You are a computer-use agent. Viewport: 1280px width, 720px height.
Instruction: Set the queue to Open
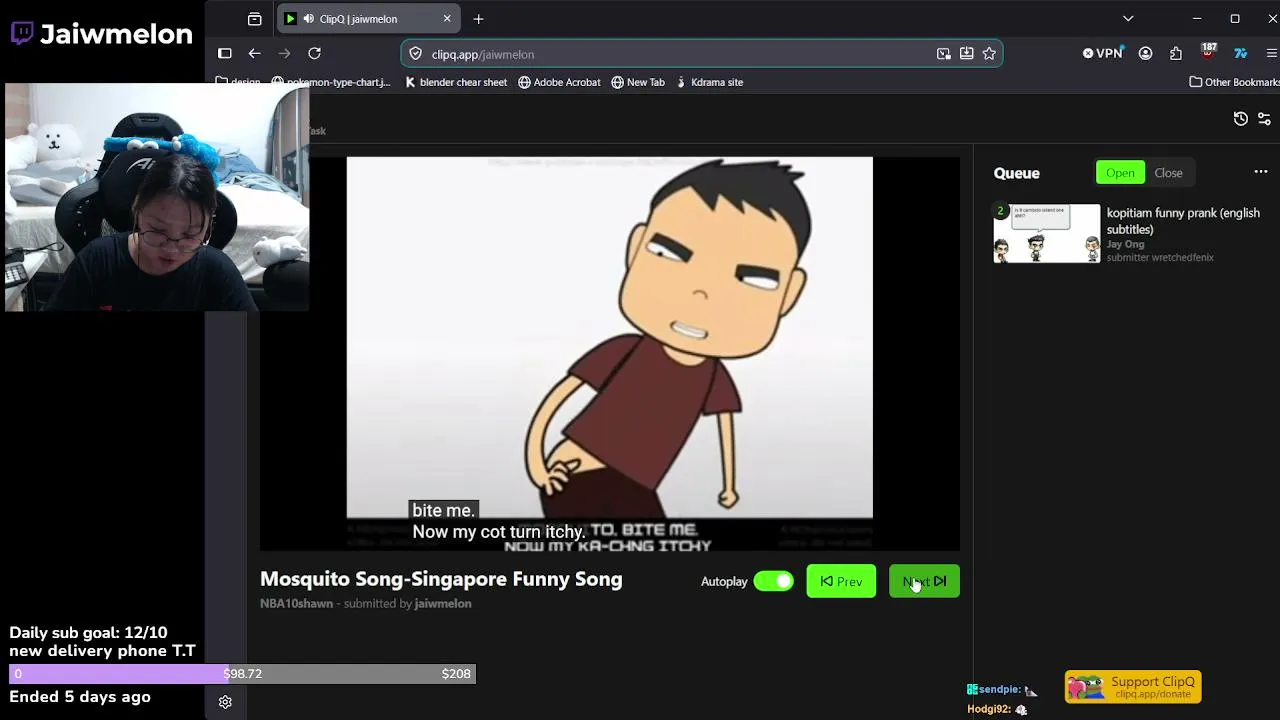(1120, 173)
